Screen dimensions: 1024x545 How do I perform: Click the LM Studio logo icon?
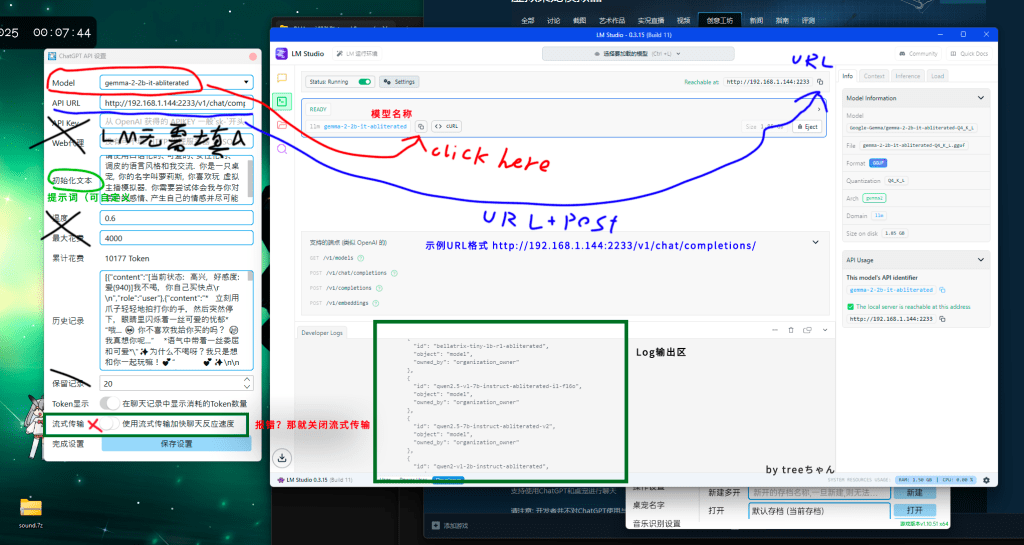[281, 54]
